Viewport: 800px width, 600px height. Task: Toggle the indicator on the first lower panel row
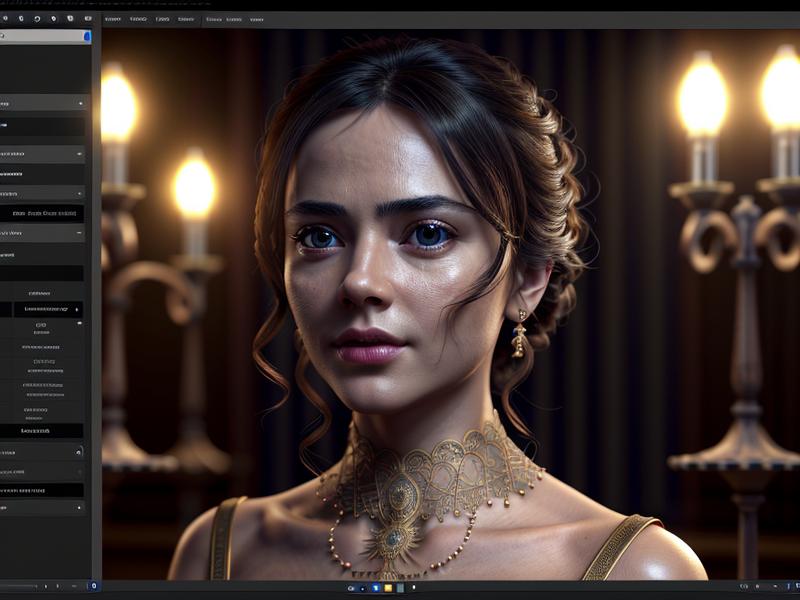coord(80,452)
